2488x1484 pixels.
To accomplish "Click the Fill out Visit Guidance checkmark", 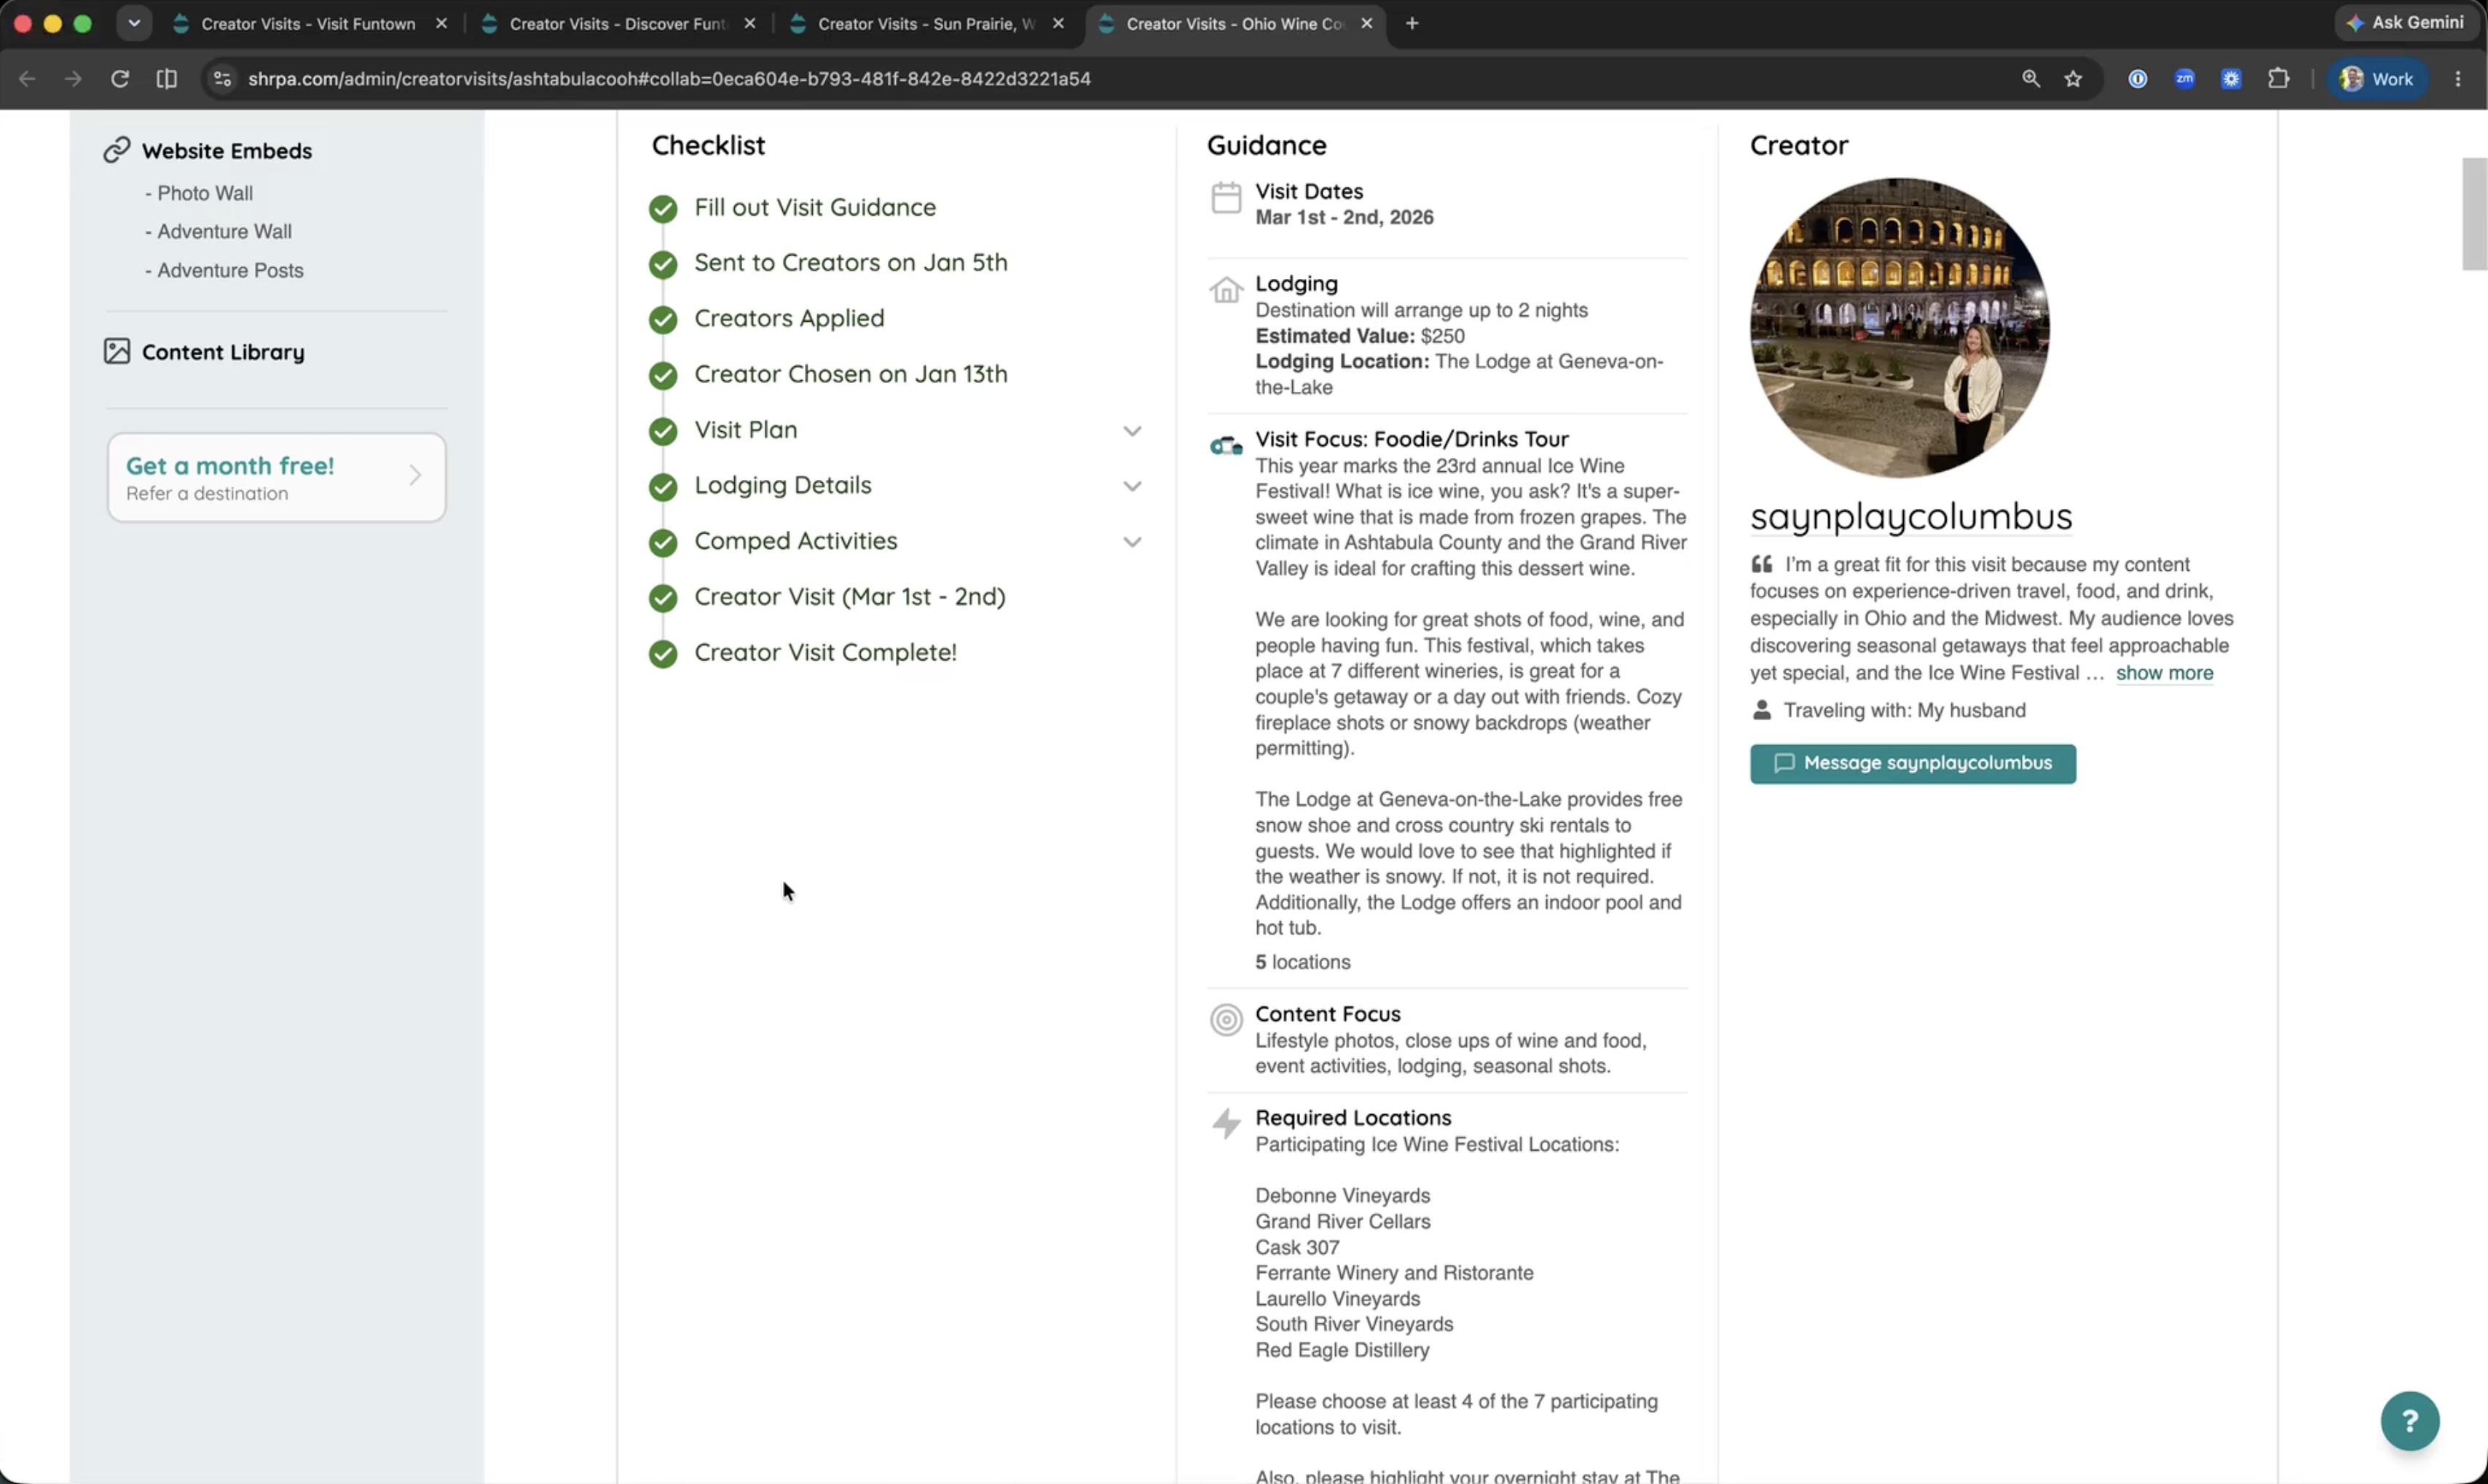I will click(663, 208).
